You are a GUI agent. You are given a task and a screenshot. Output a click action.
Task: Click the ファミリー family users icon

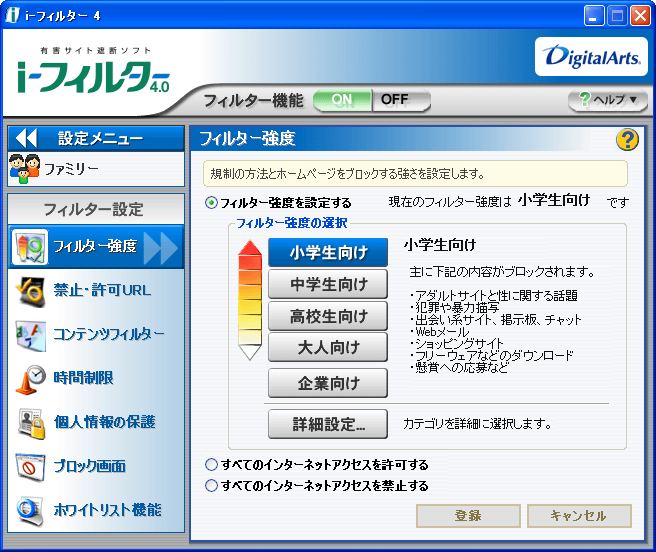pyautogui.click(x=24, y=169)
